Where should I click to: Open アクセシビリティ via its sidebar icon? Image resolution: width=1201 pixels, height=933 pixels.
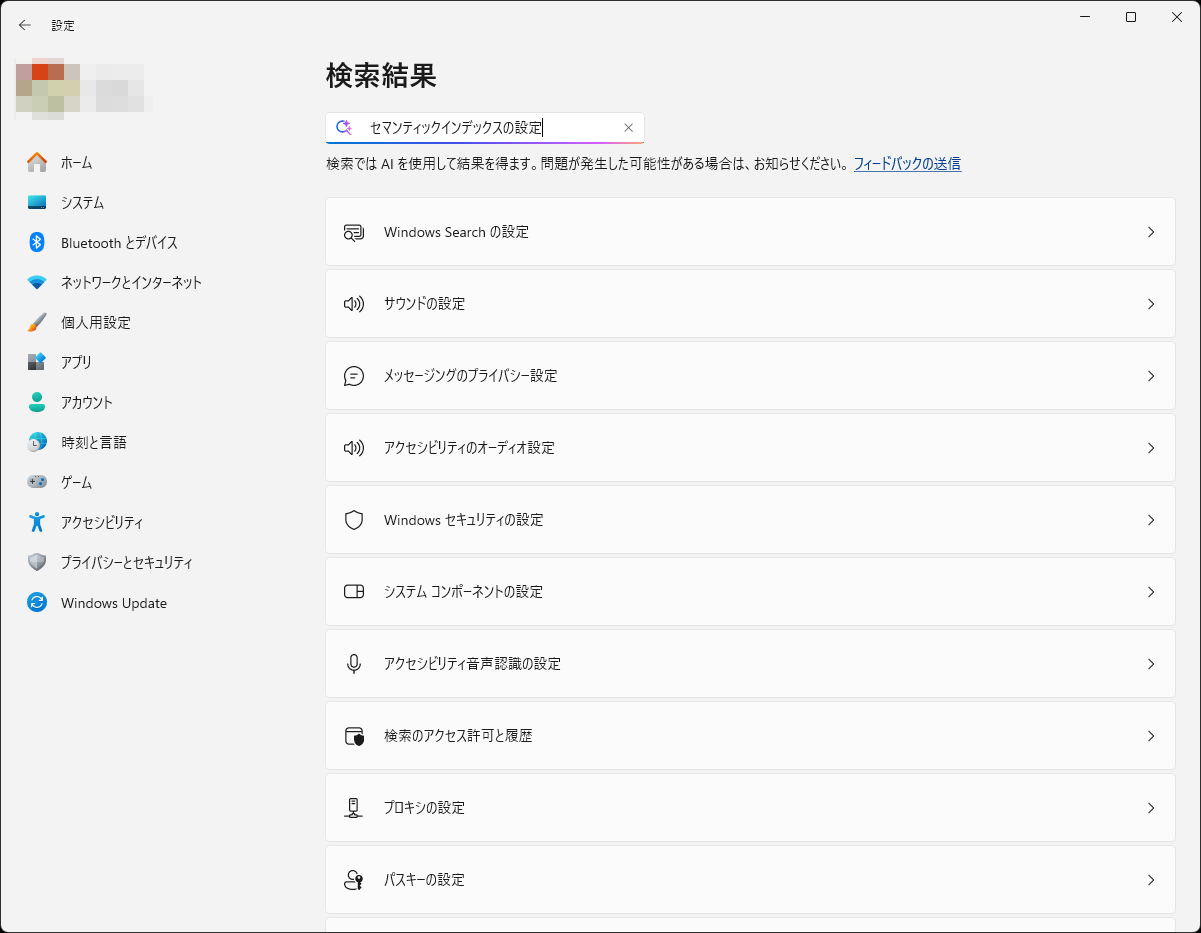36,522
